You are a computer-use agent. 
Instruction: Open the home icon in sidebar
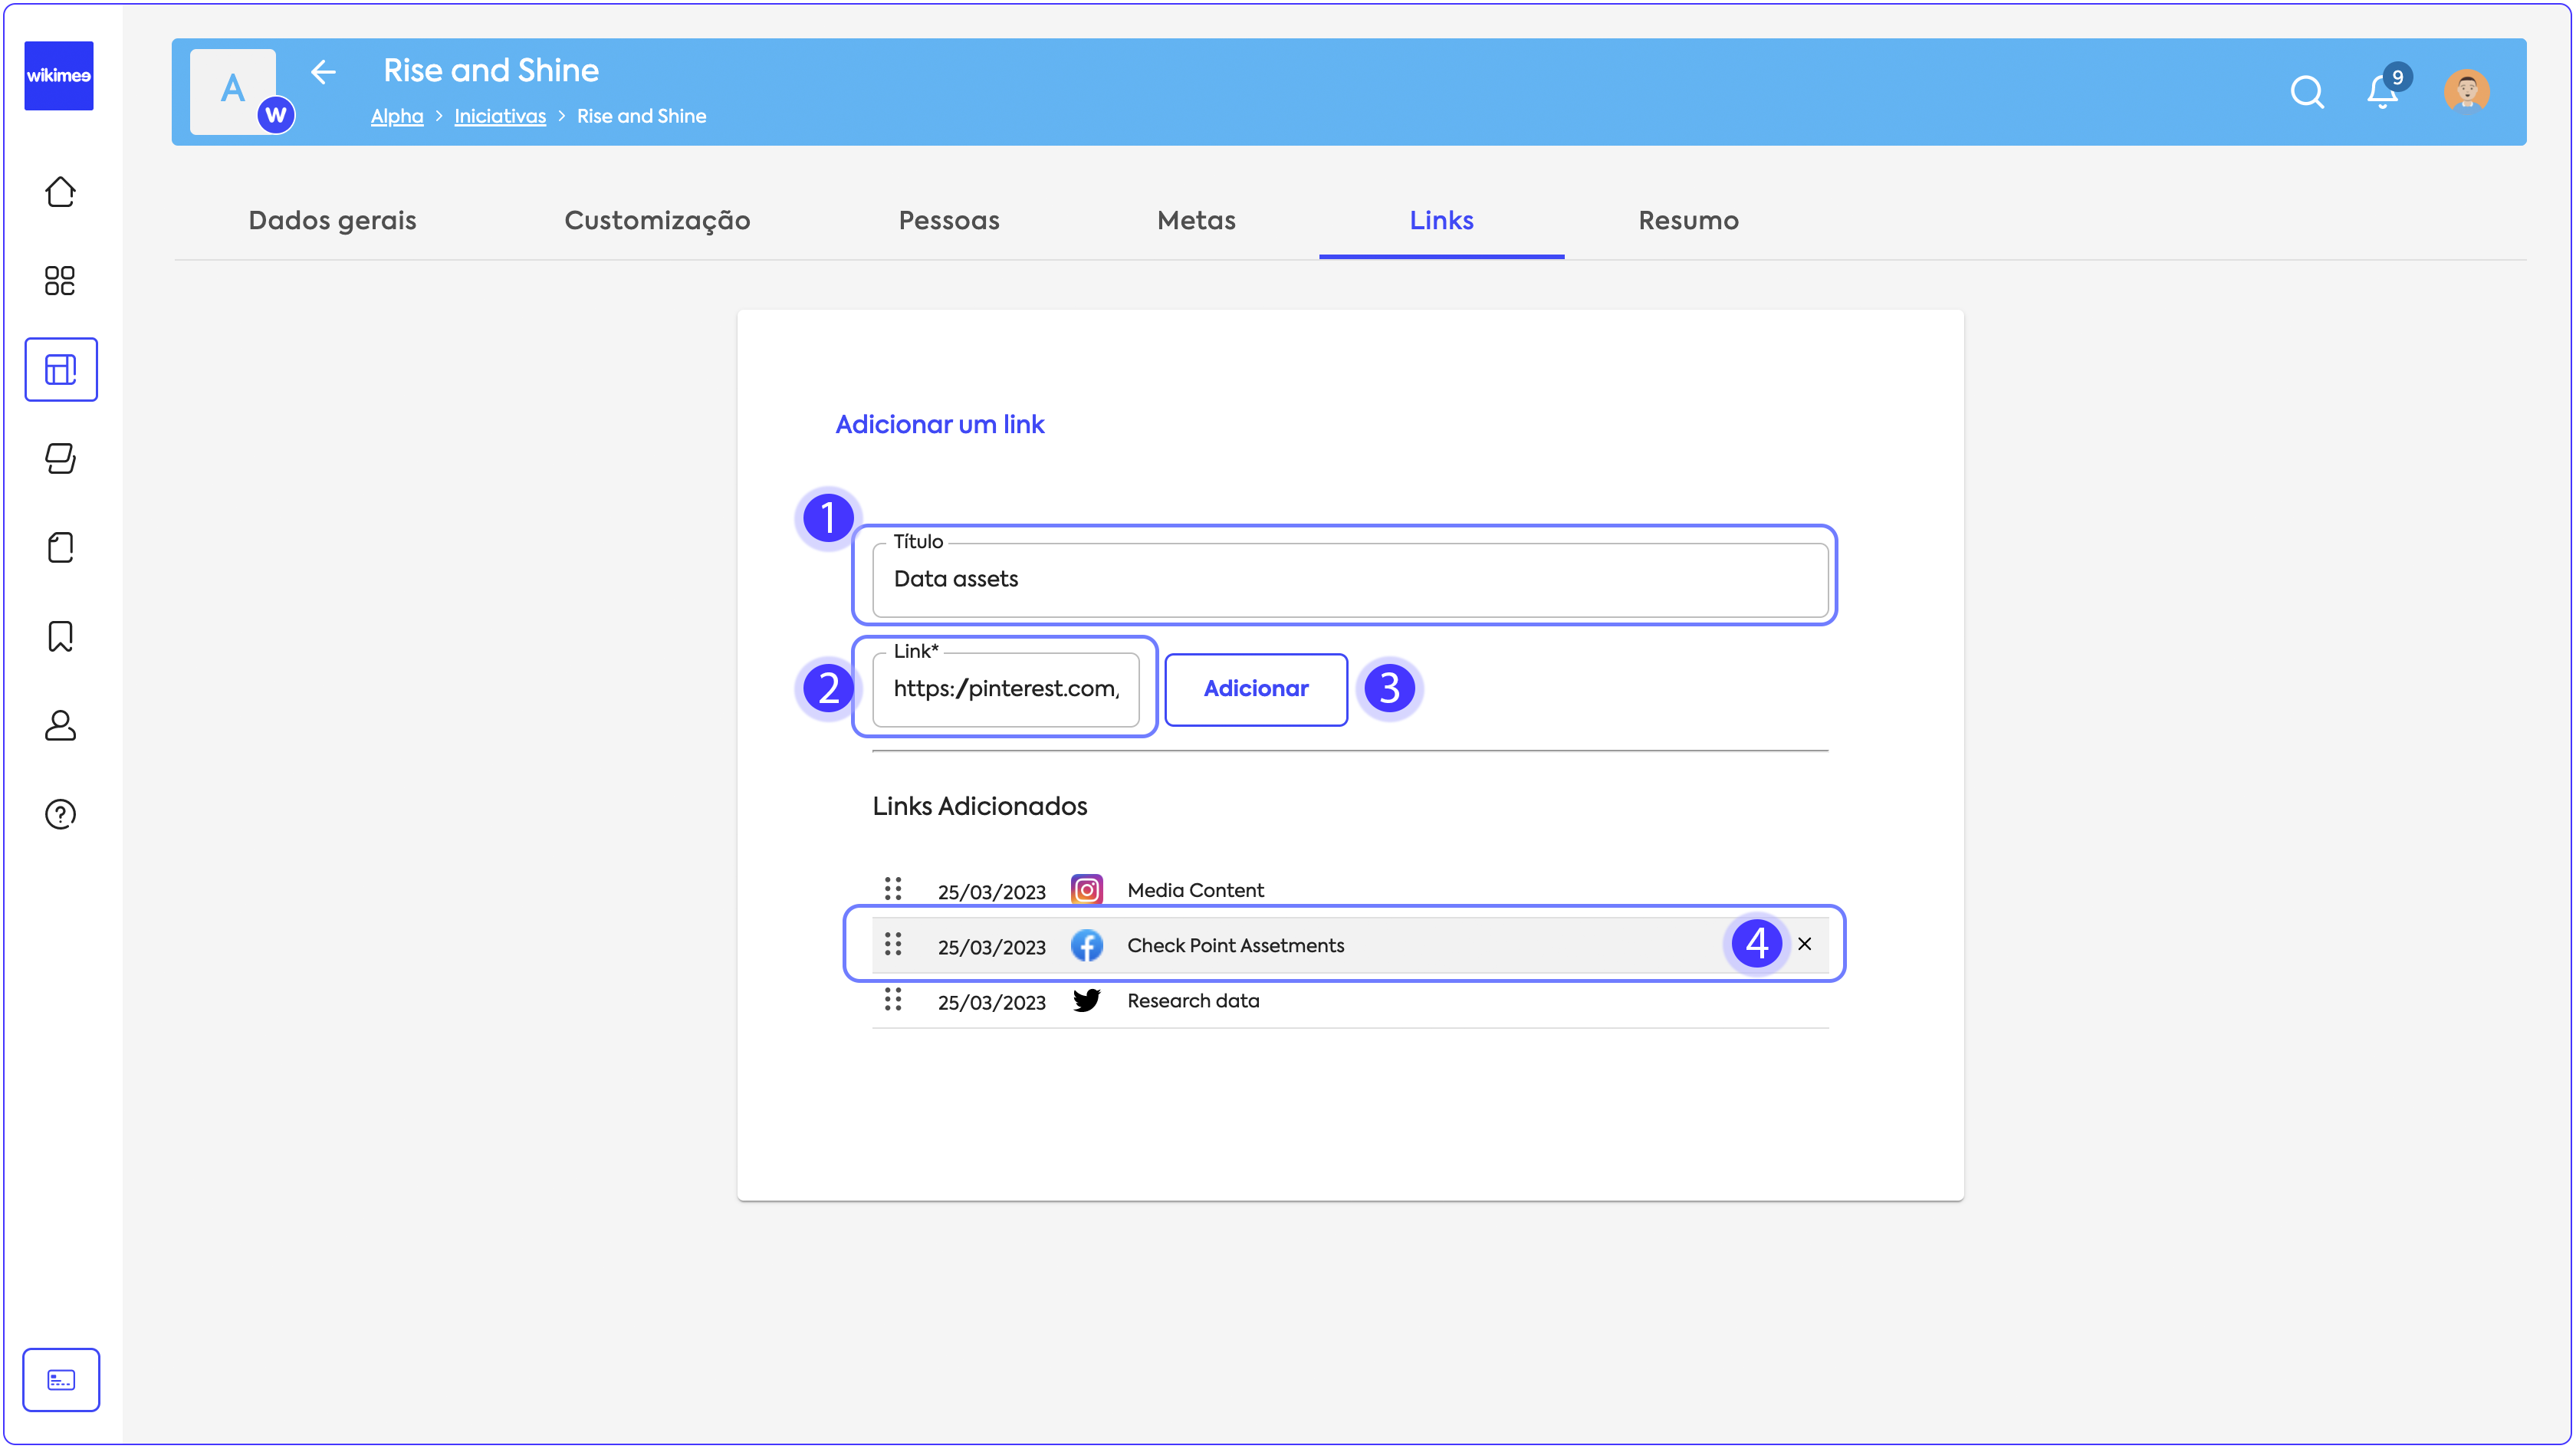point(60,192)
